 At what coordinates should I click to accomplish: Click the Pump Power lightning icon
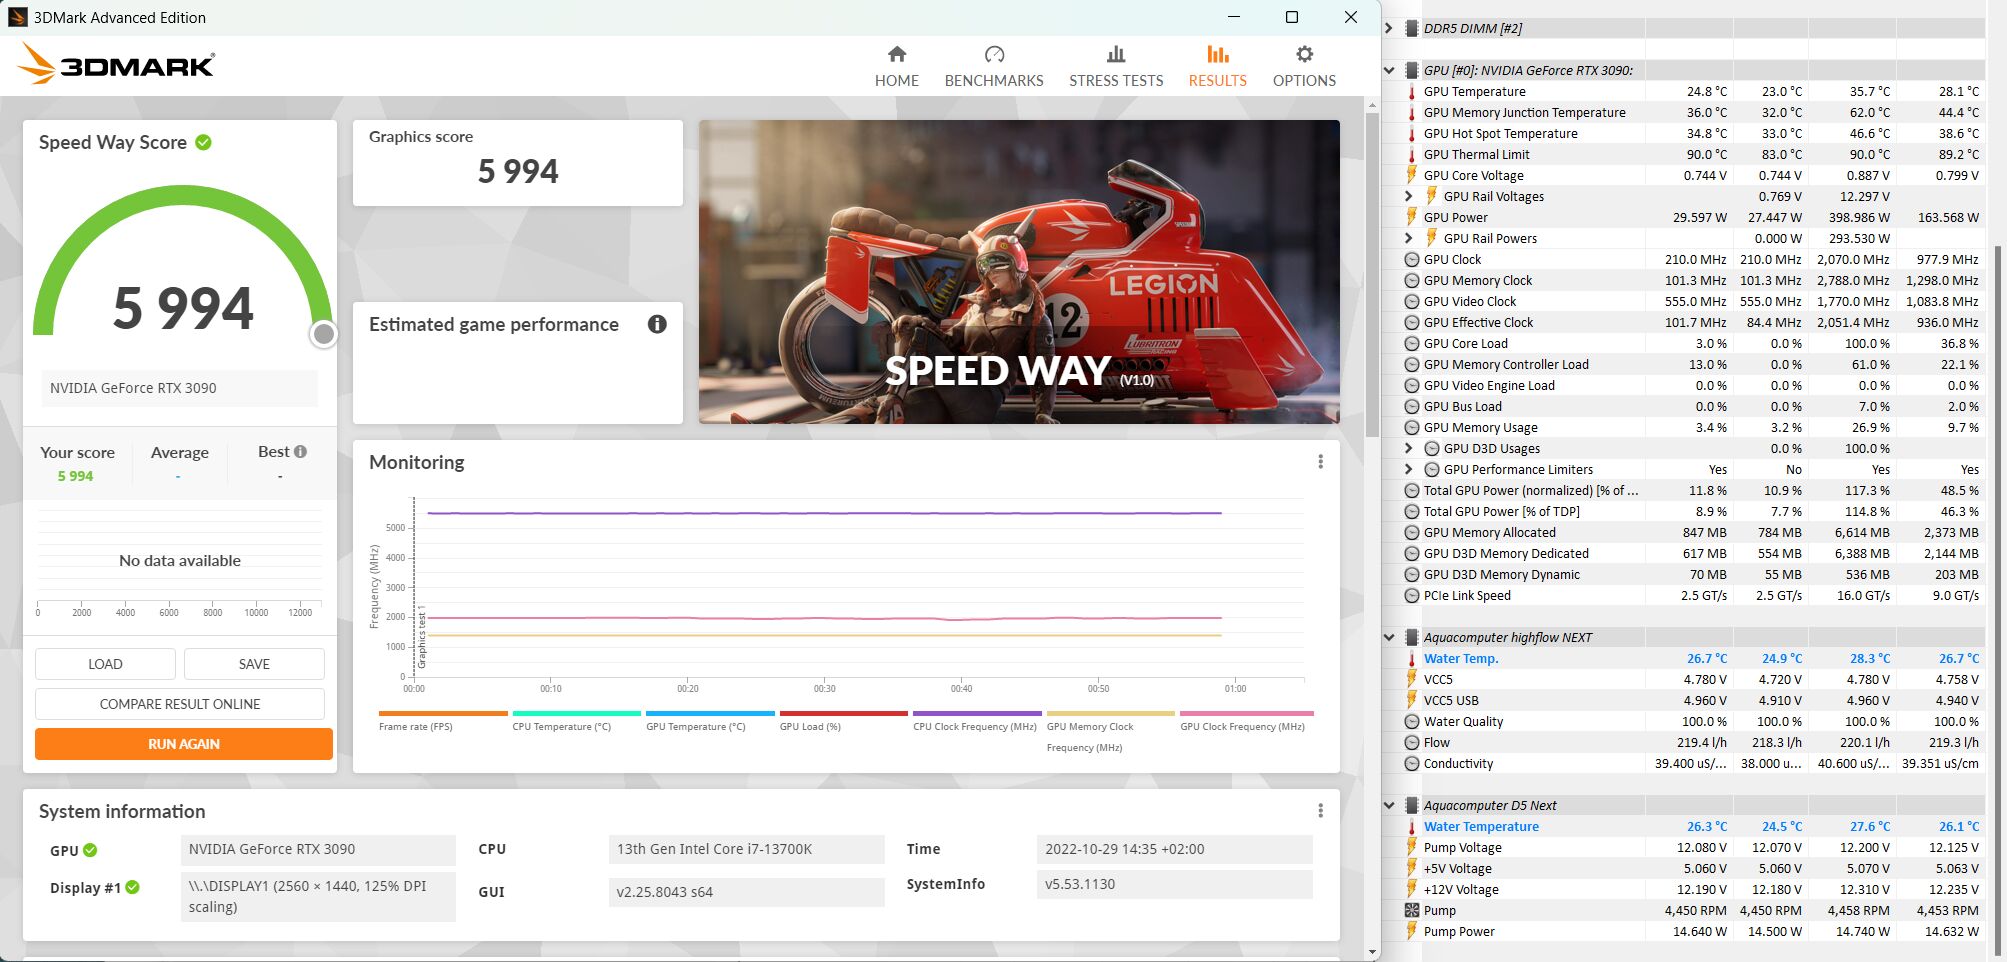pos(1412,931)
